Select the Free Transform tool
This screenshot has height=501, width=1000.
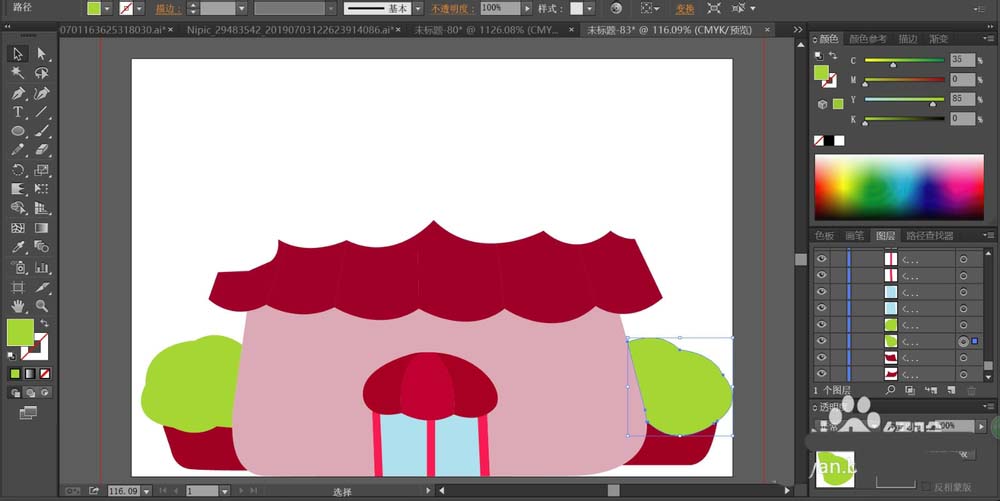41,189
